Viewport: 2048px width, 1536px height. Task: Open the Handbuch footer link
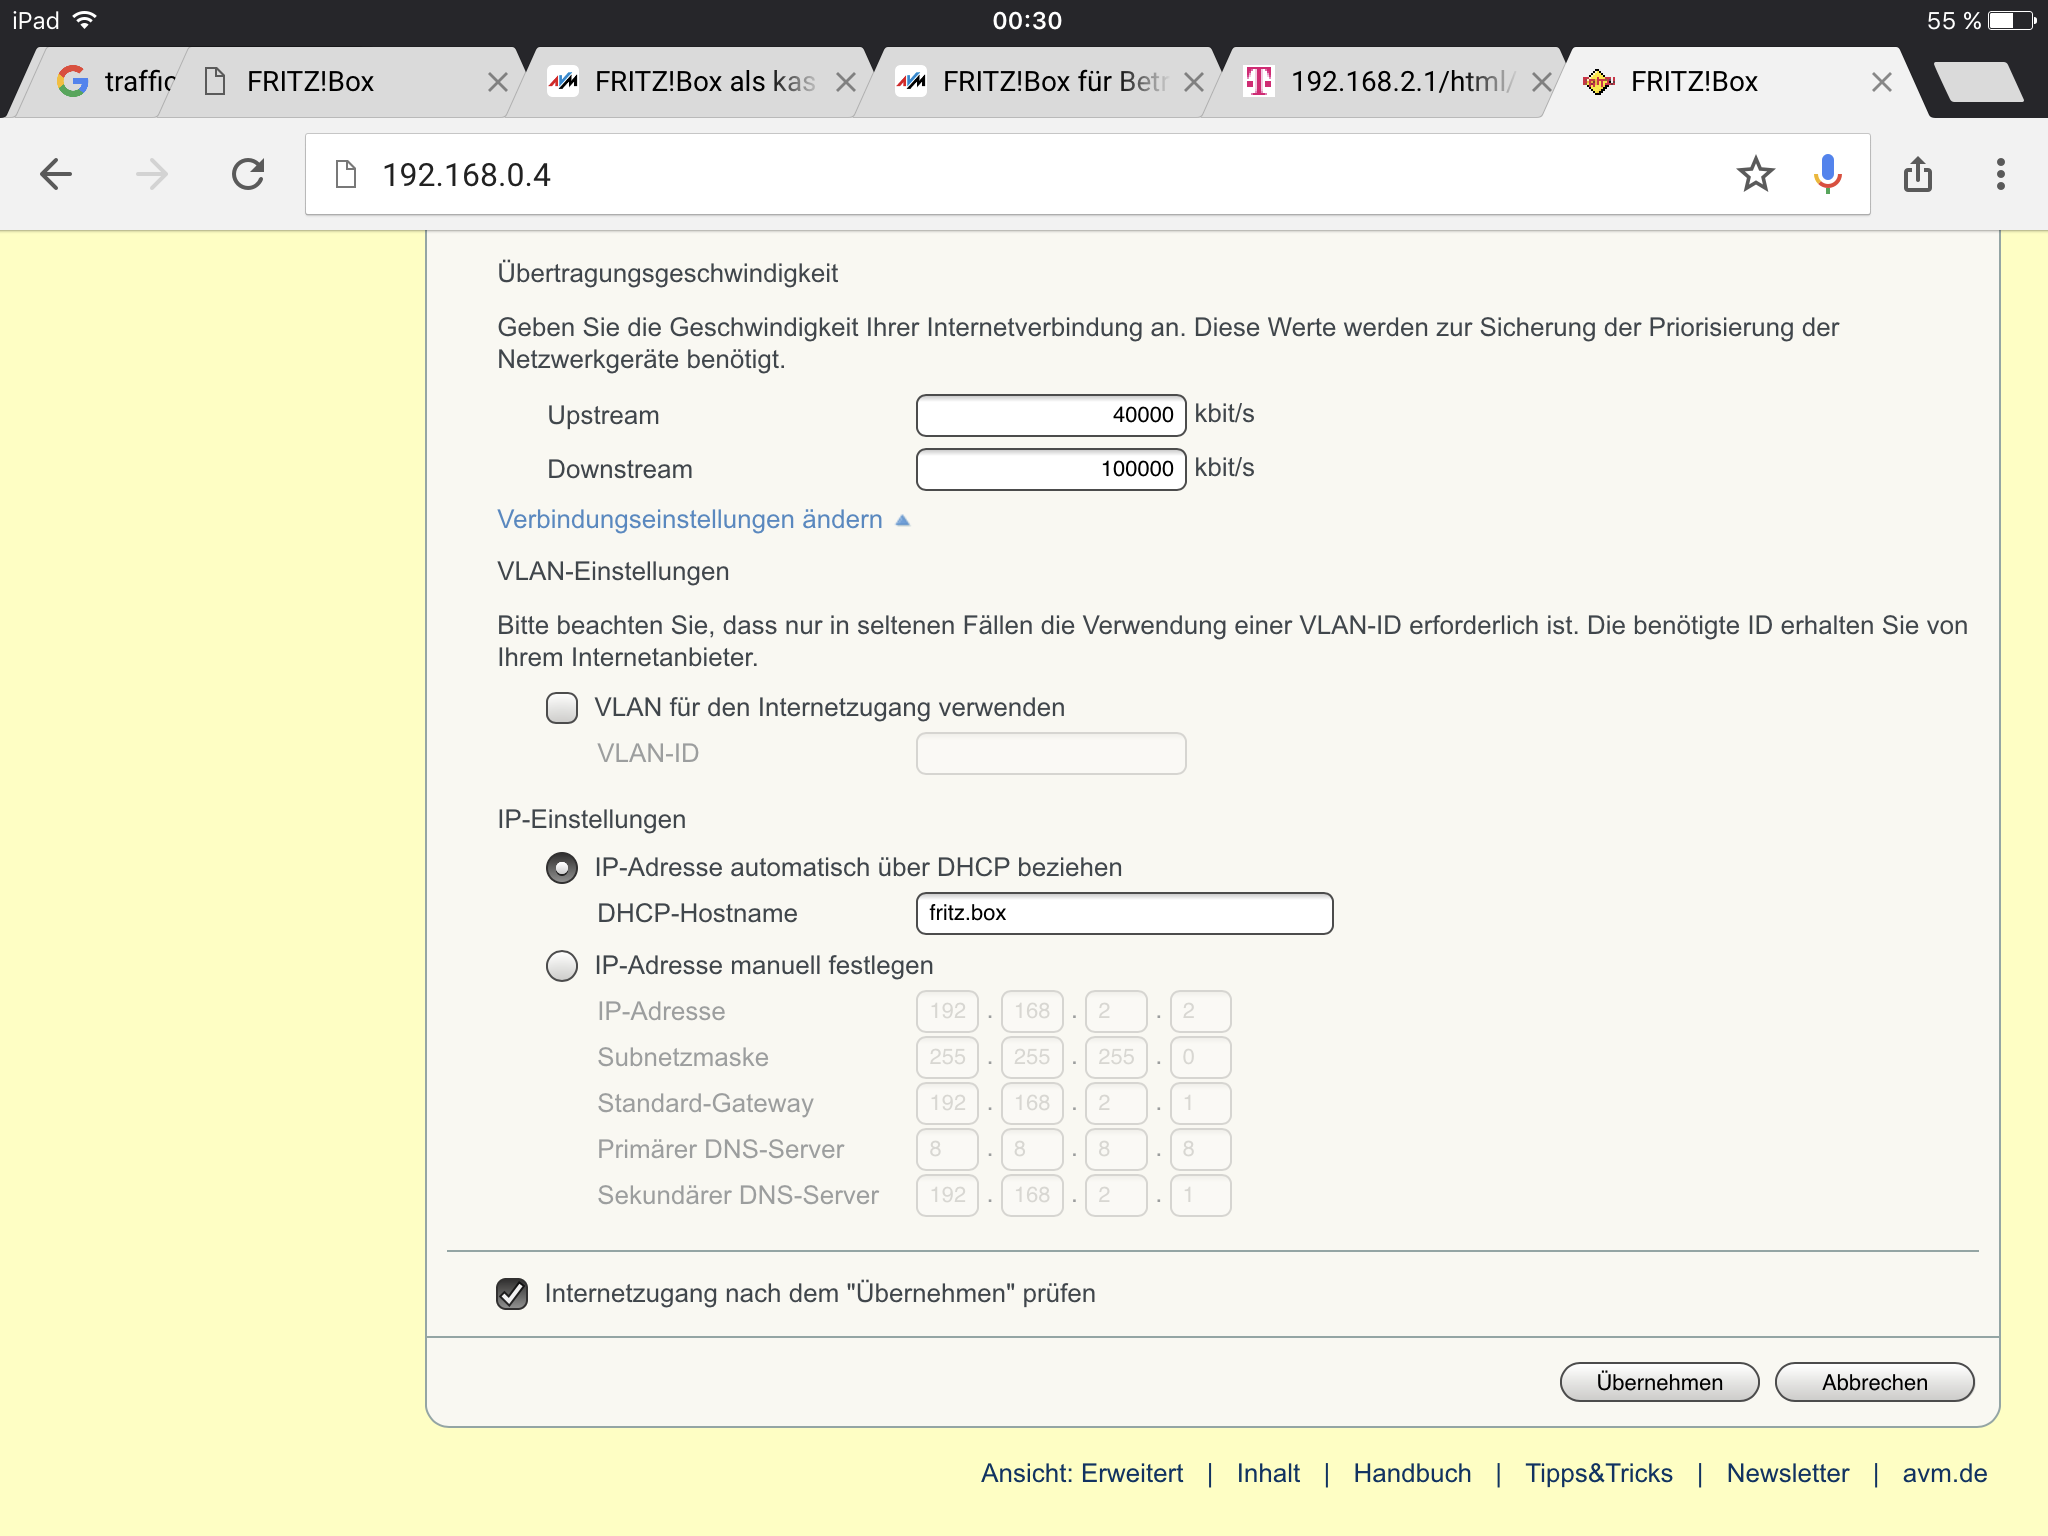click(x=1412, y=1473)
